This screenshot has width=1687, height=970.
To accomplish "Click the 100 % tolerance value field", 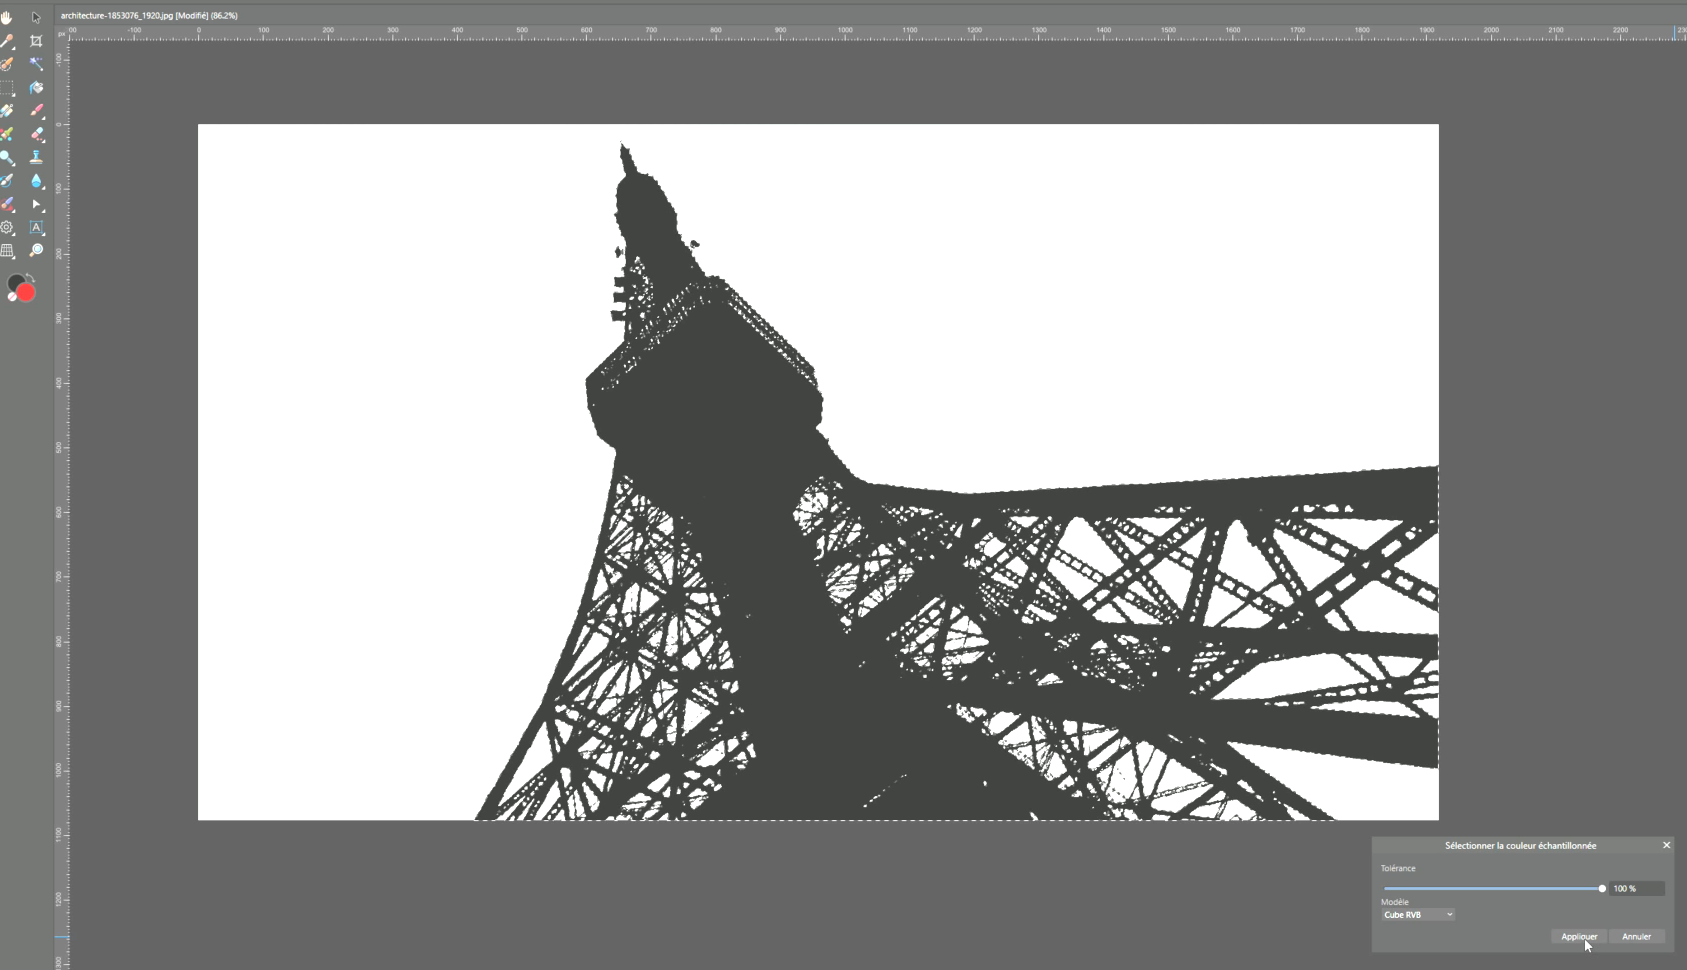I will pyautogui.click(x=1636, y=889).
